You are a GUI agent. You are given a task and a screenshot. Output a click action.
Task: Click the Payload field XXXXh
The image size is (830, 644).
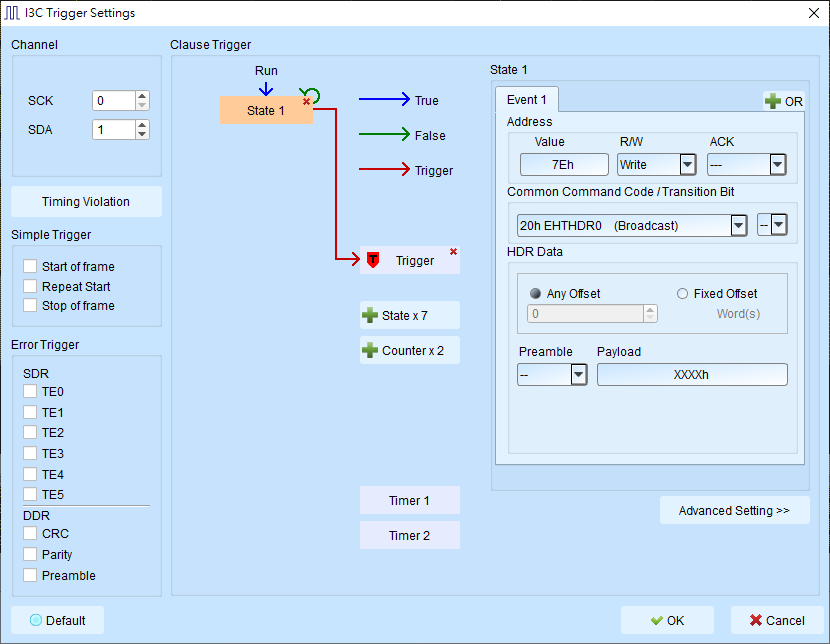click(692, 375)
